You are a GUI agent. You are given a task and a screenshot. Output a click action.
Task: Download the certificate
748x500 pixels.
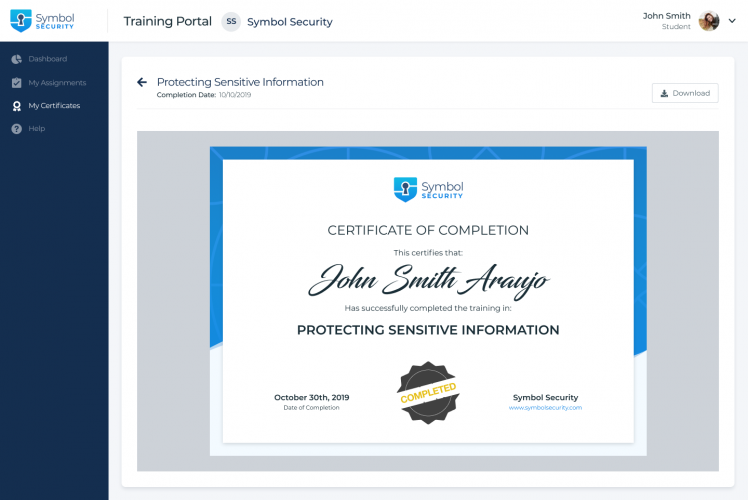point(685,93)
